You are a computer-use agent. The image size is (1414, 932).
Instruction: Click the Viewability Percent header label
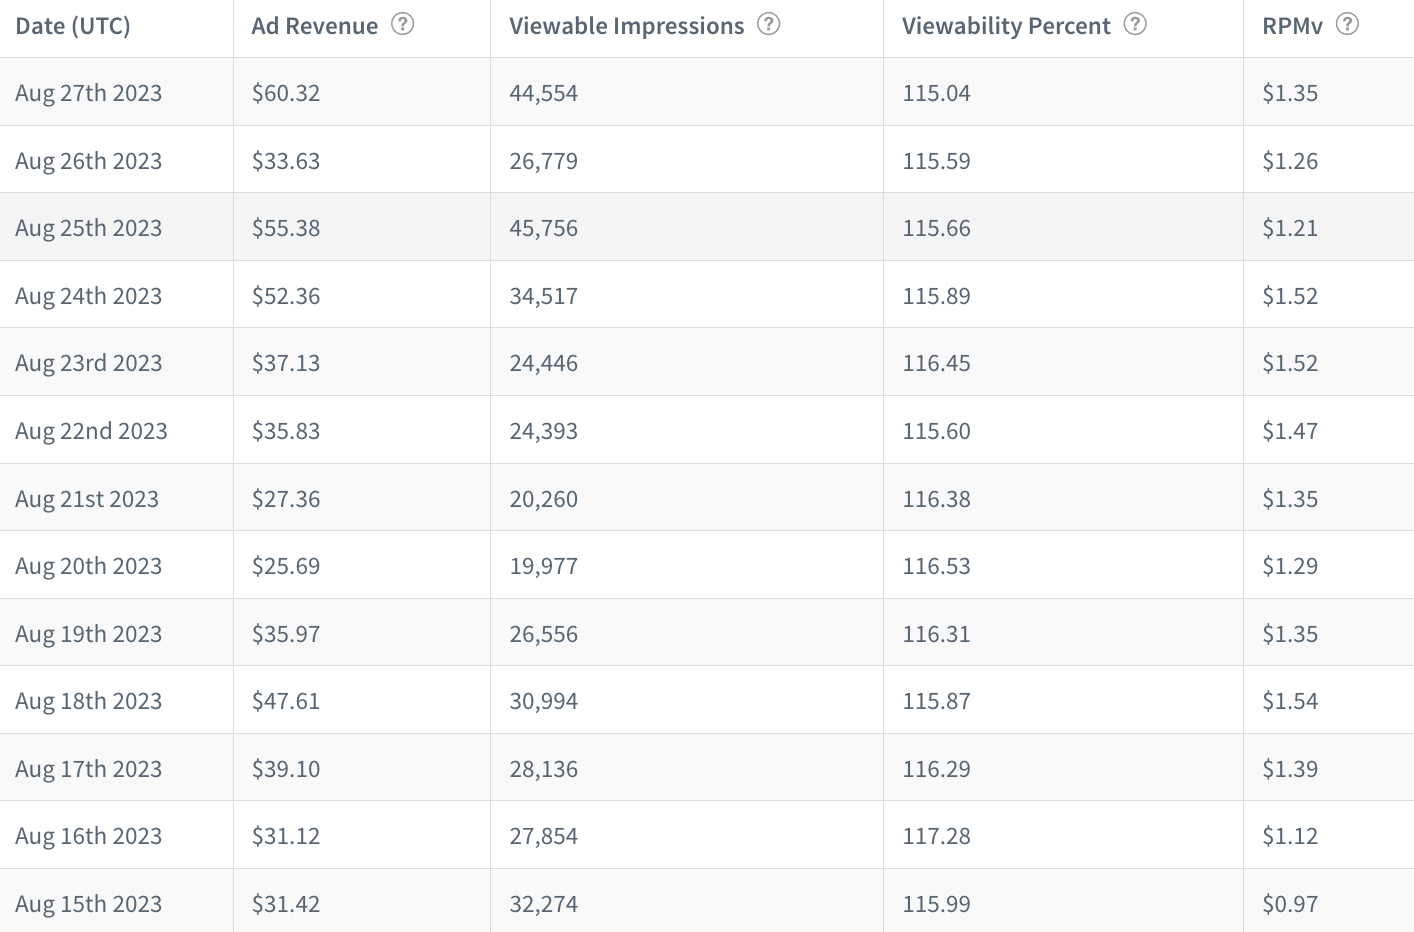pos(1006,26)
